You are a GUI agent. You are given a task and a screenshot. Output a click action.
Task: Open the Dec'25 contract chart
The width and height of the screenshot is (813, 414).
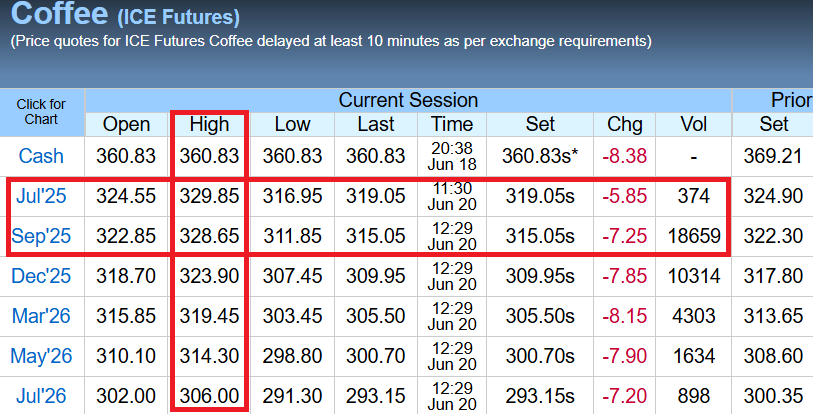(41, 276)
